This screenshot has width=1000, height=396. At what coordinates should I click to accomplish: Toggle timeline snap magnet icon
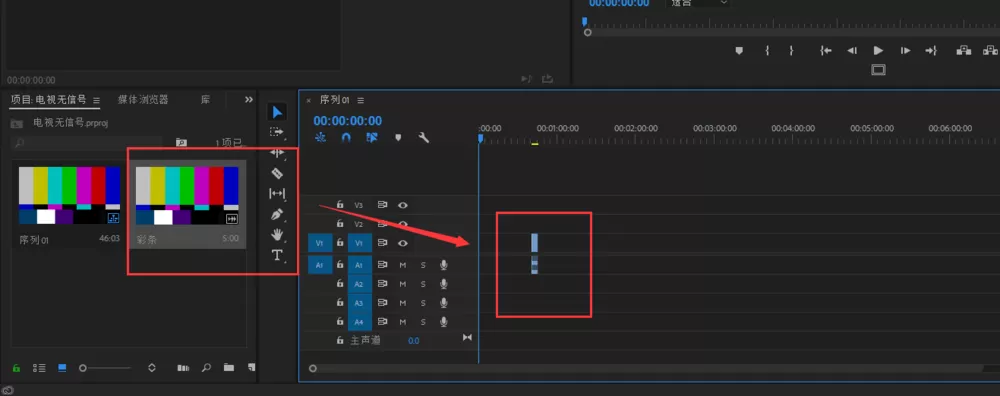pos(346,137)
